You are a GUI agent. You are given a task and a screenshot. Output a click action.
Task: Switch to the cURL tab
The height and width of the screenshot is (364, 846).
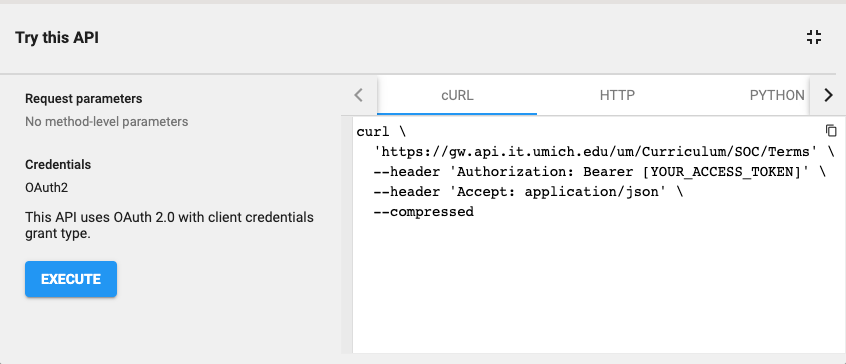[457, 95]
